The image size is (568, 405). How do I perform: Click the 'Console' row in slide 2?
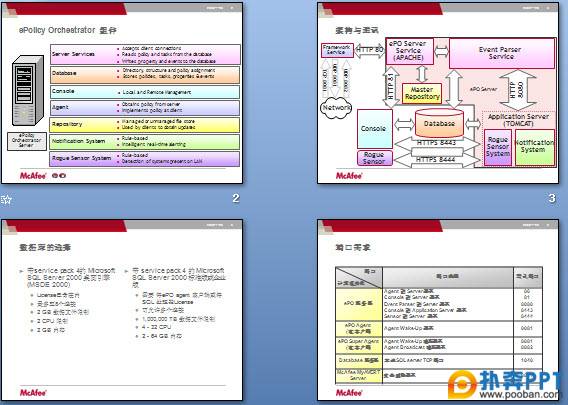[145, 92]
